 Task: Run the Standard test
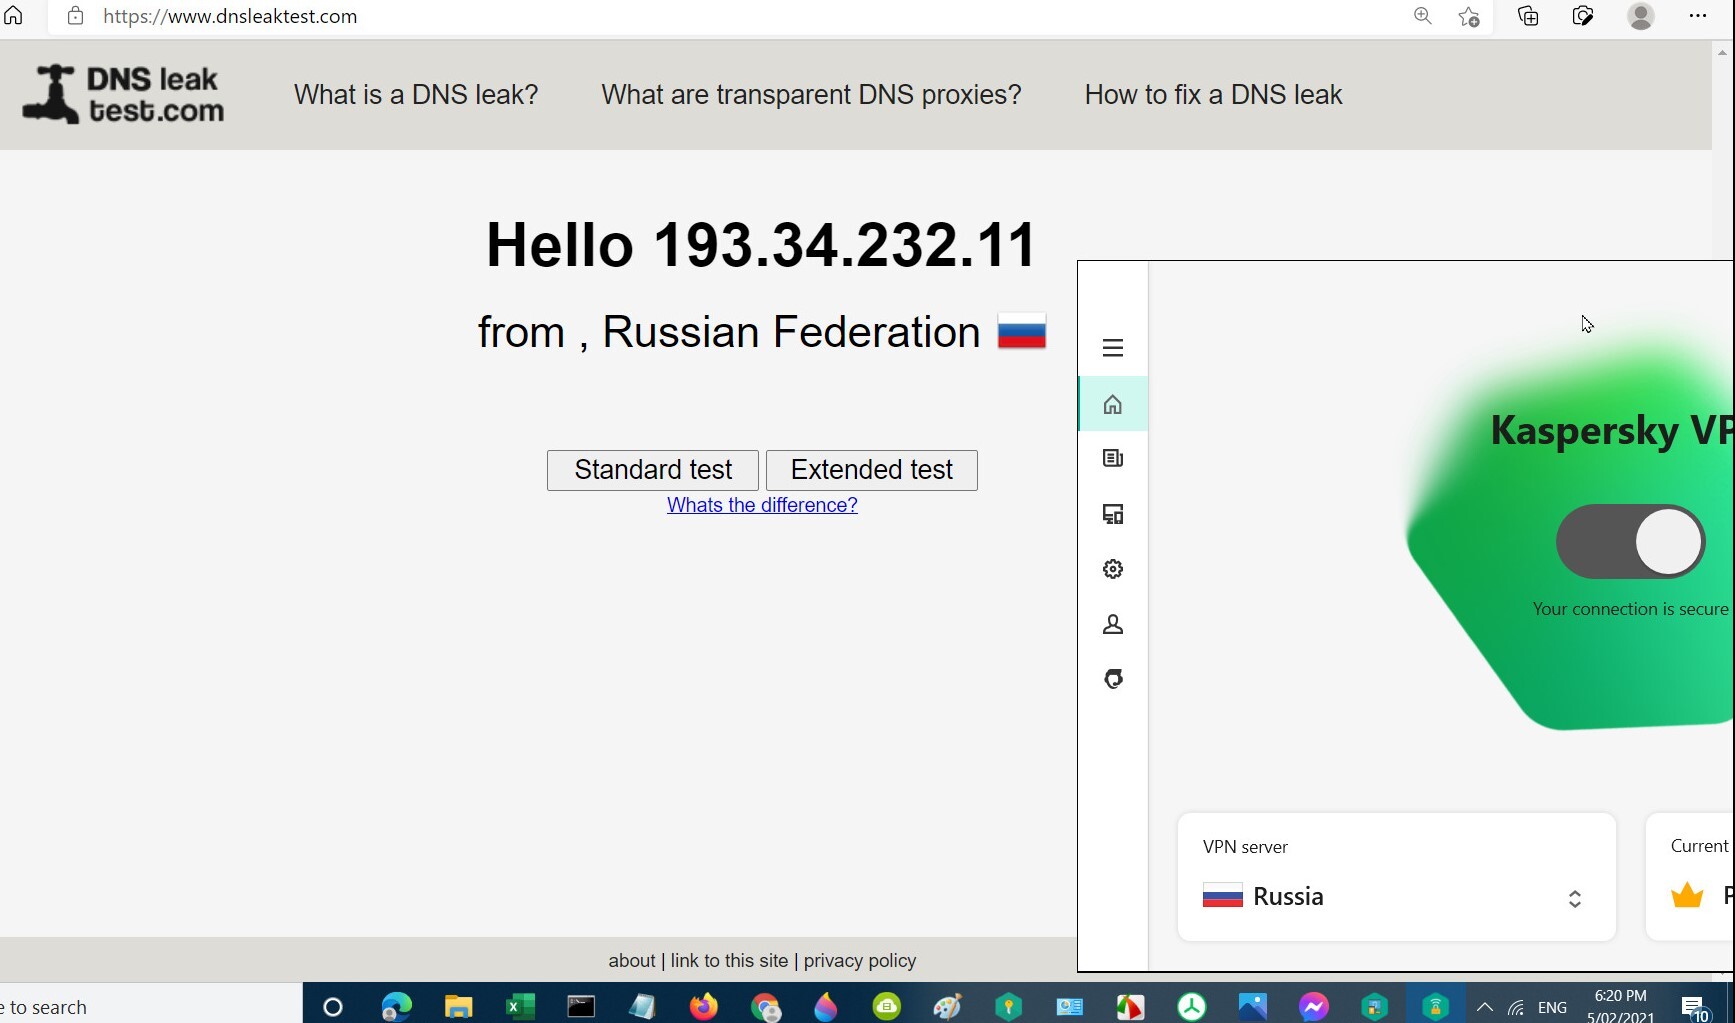[653, 470]
